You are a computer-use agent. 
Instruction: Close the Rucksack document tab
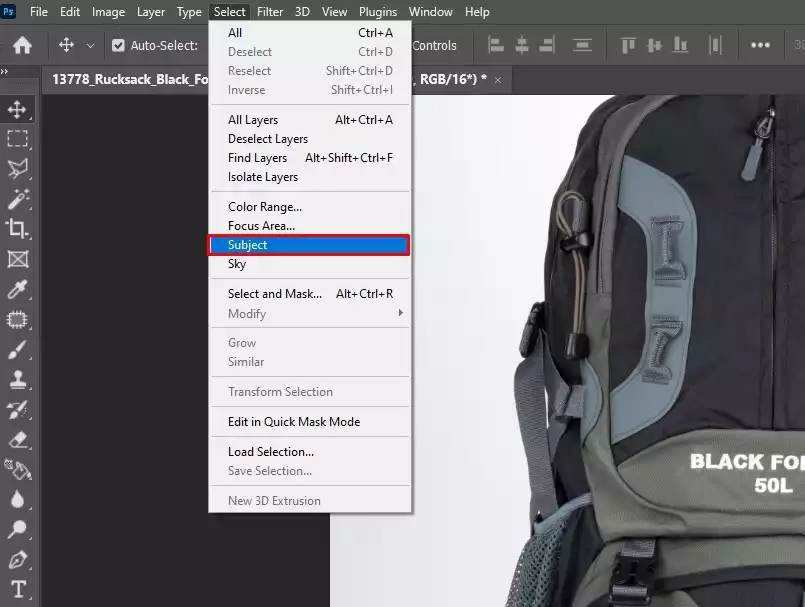pos(497,79)
